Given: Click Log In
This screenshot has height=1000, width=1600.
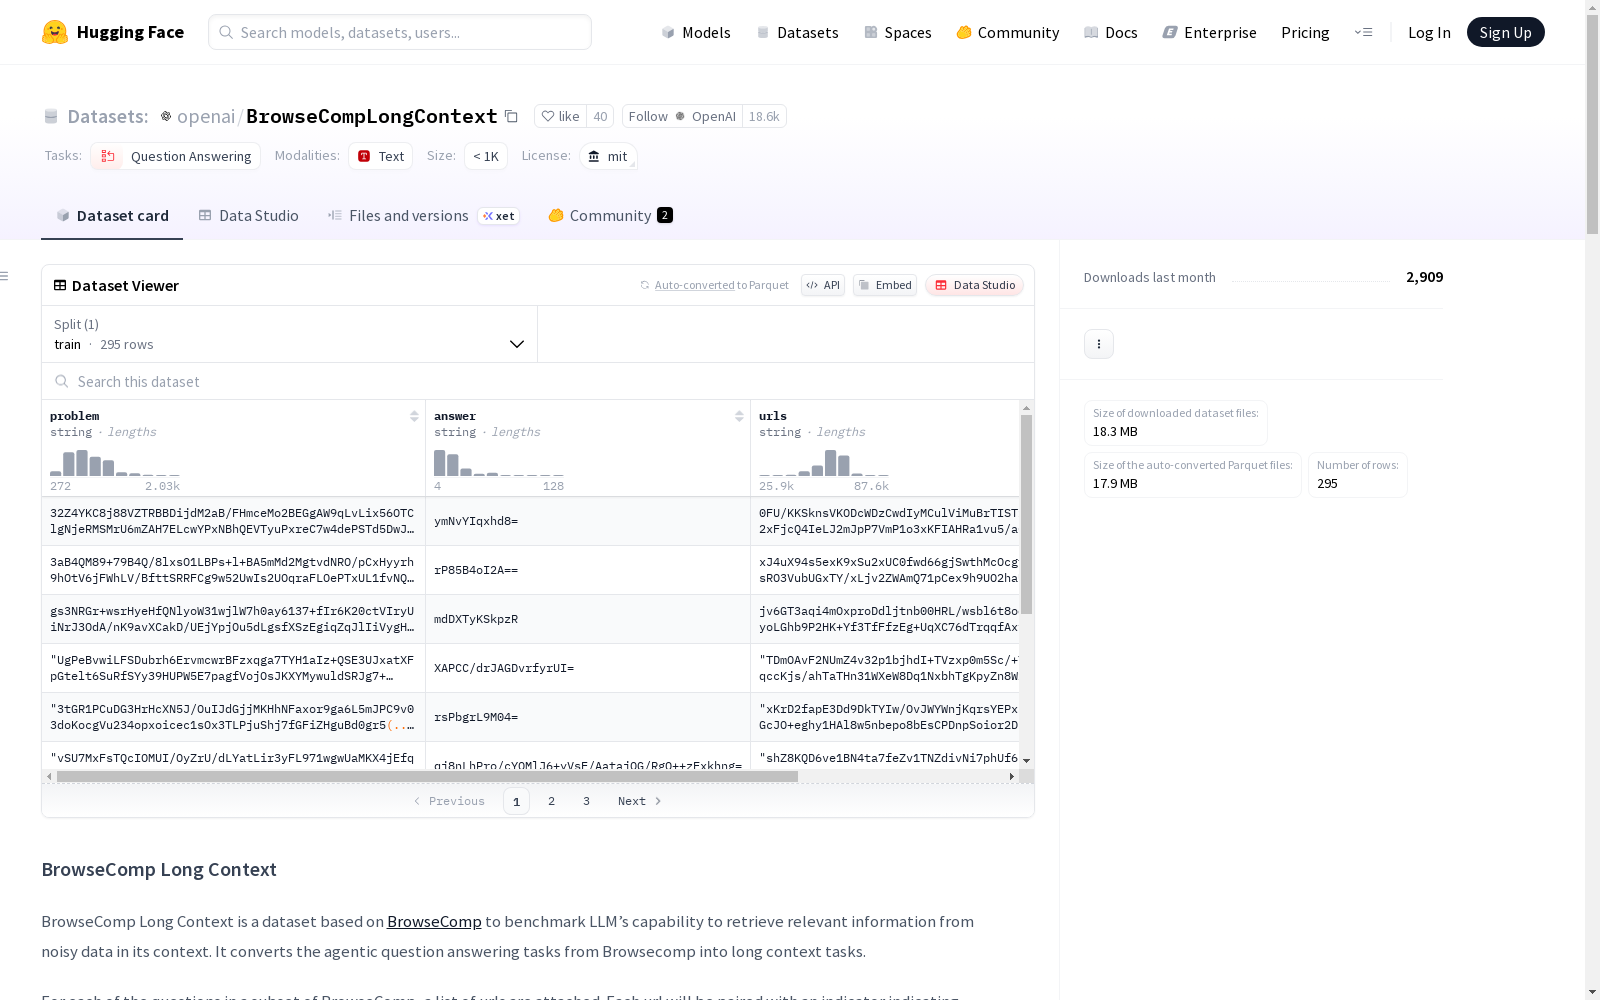Looking at the screenshot, I should pyautogui.click(x=1429, y=32).
